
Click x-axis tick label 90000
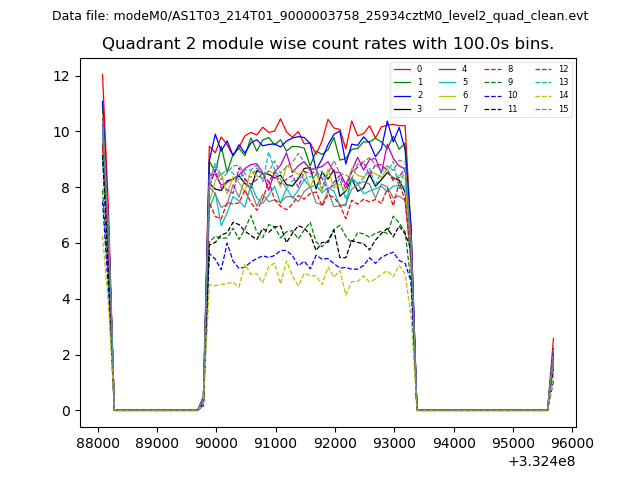(216, 443)
